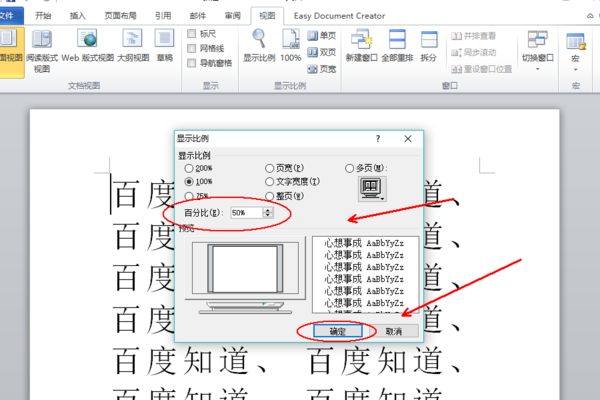Enable the 导航窗格 navigation pane checkbox
Image resolution: width=600 pixels, height=400 pixels.
pyautogui.click(x=192, y=63)
